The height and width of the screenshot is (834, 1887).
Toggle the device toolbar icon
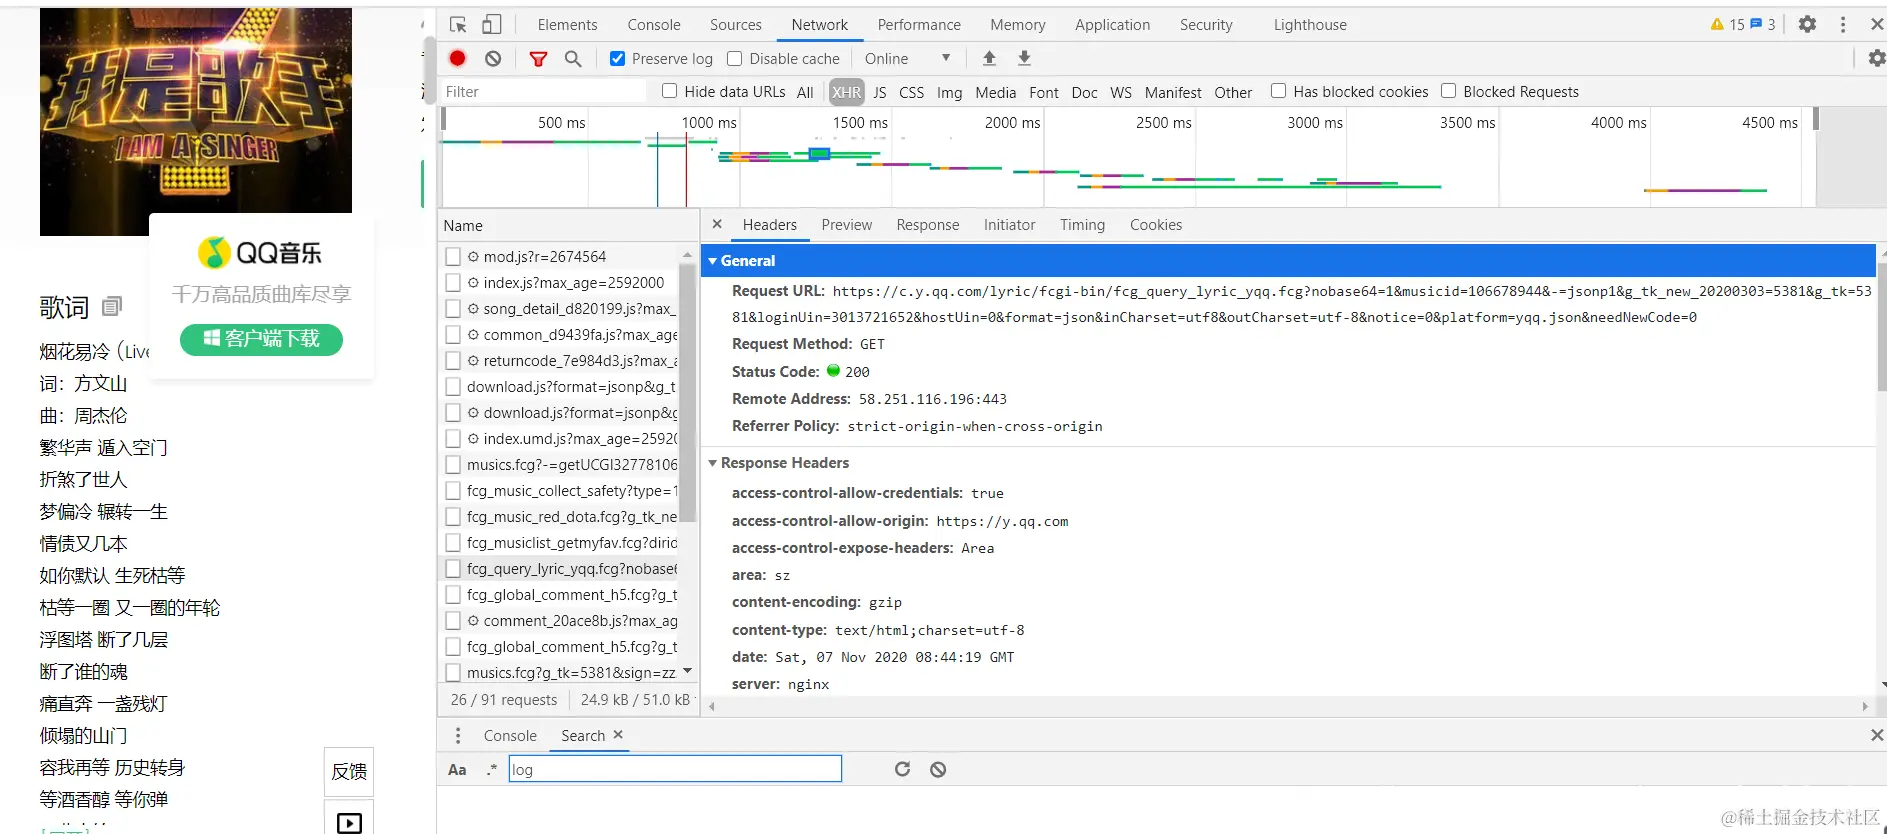click(x=492, y=25)
